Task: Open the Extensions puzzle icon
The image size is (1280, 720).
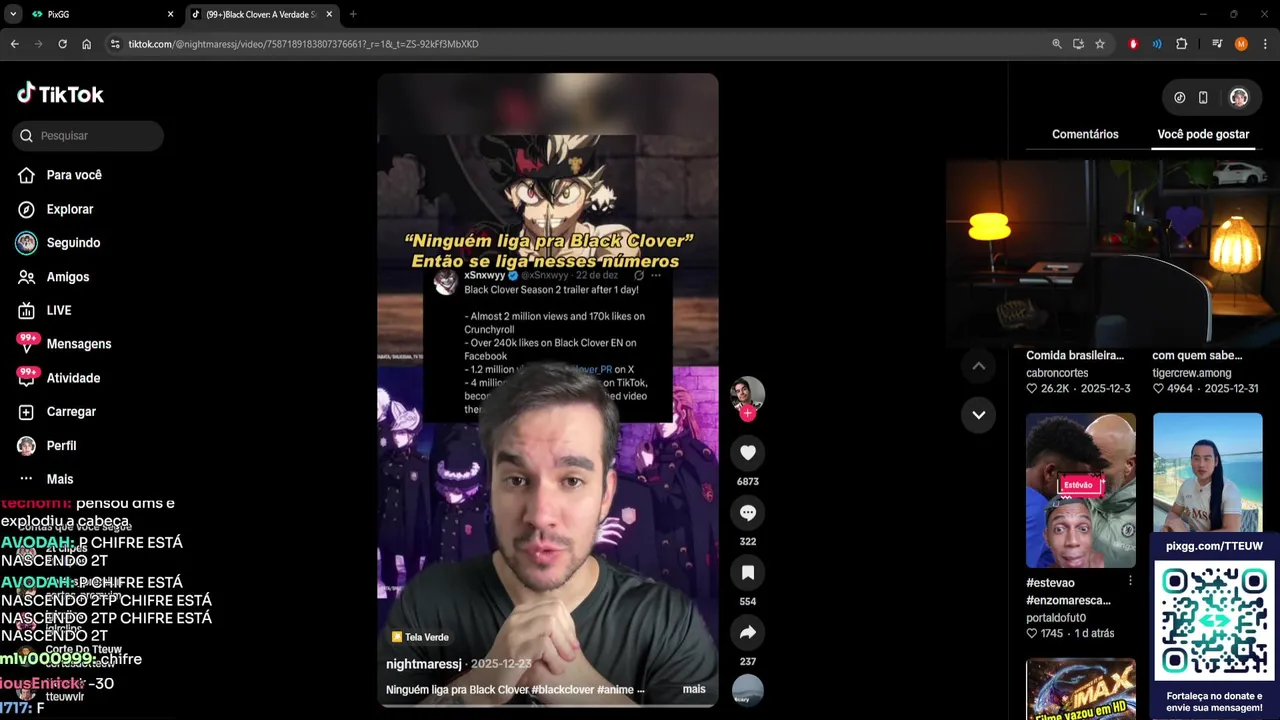Action: (1181, 44)
